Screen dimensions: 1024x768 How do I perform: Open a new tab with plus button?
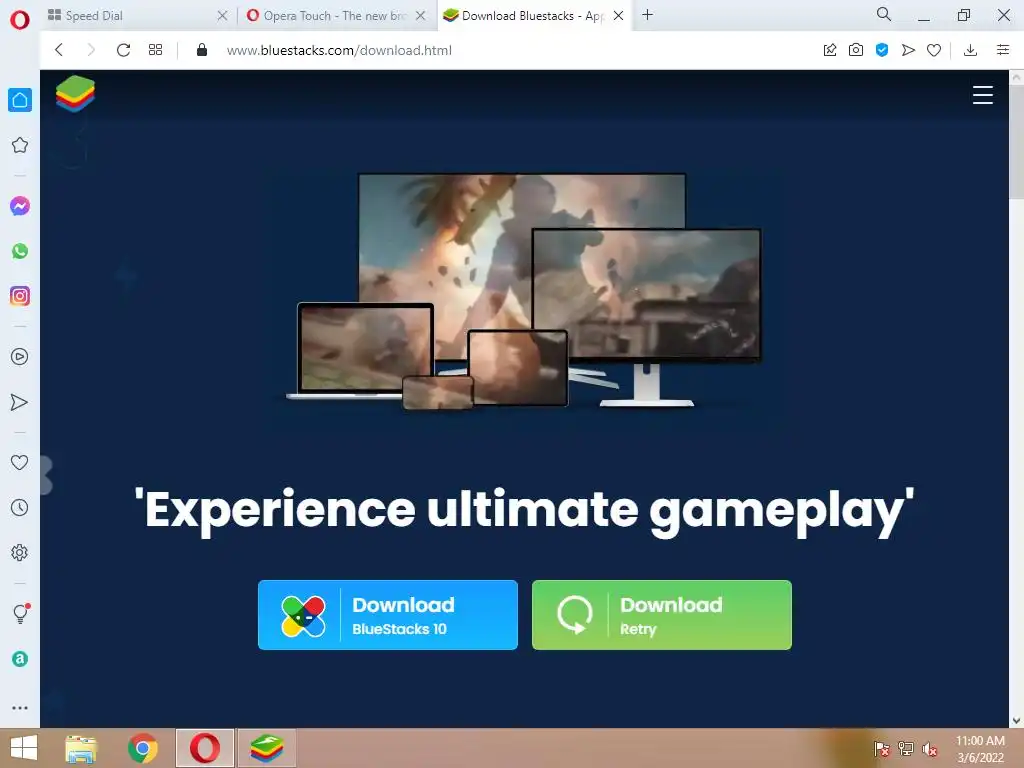click(x=647, y=15)
